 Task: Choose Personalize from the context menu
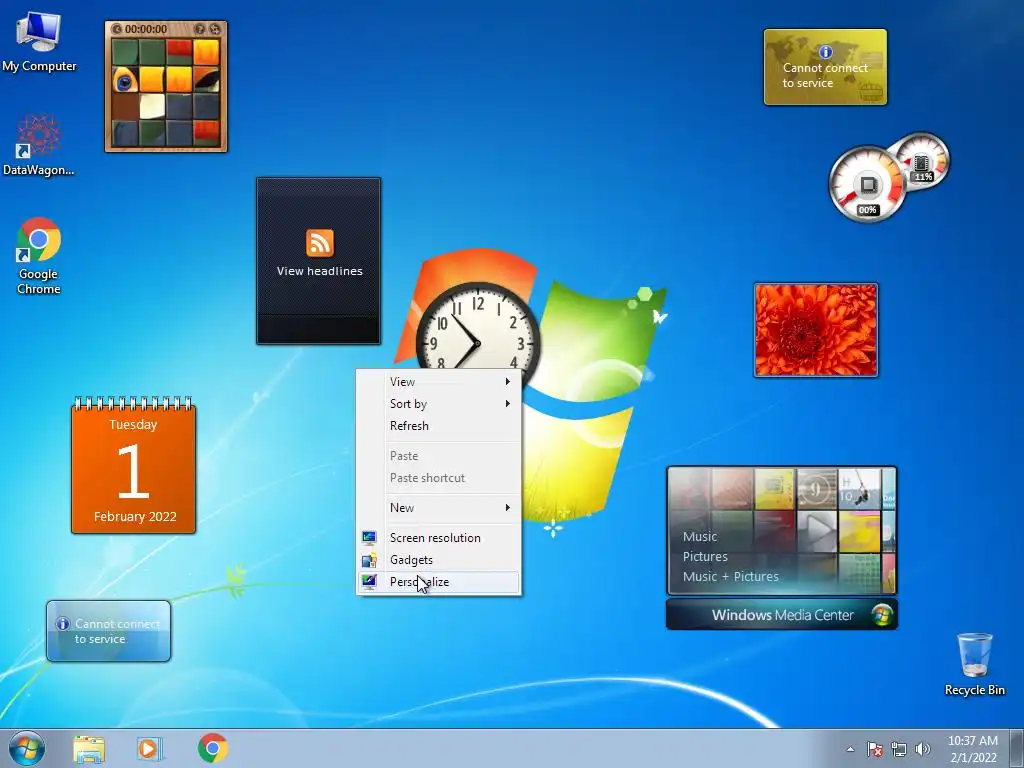click(x=439, y=582)
